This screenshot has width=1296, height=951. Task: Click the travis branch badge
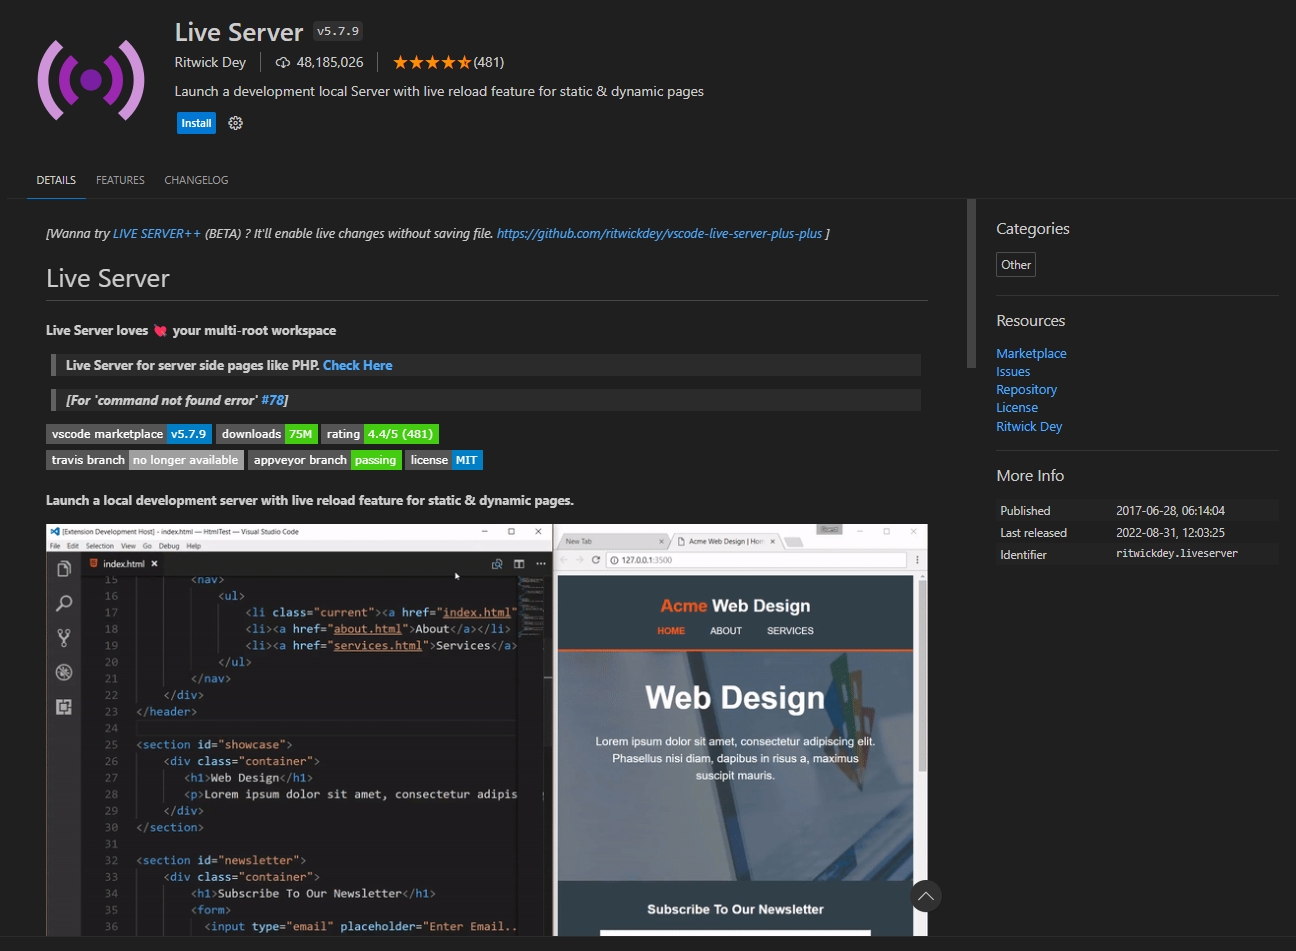(x=145, y=460)
